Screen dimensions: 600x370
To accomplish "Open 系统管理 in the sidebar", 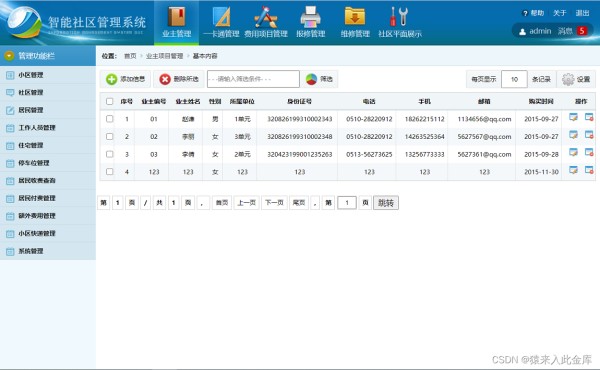I will pos(48,251).
